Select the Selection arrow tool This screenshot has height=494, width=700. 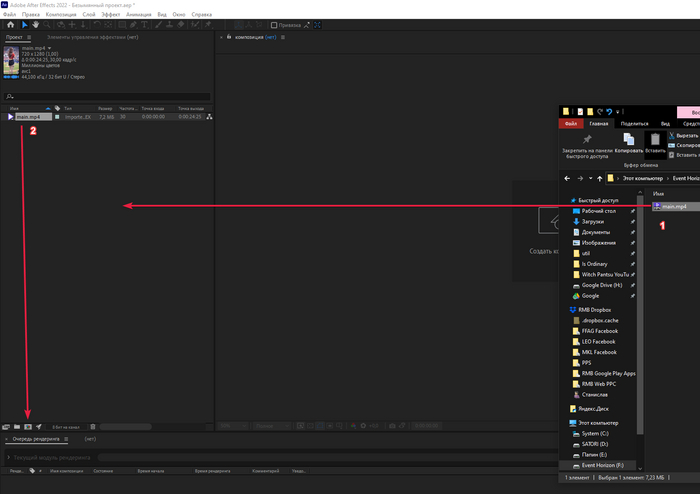coord(25,25)
